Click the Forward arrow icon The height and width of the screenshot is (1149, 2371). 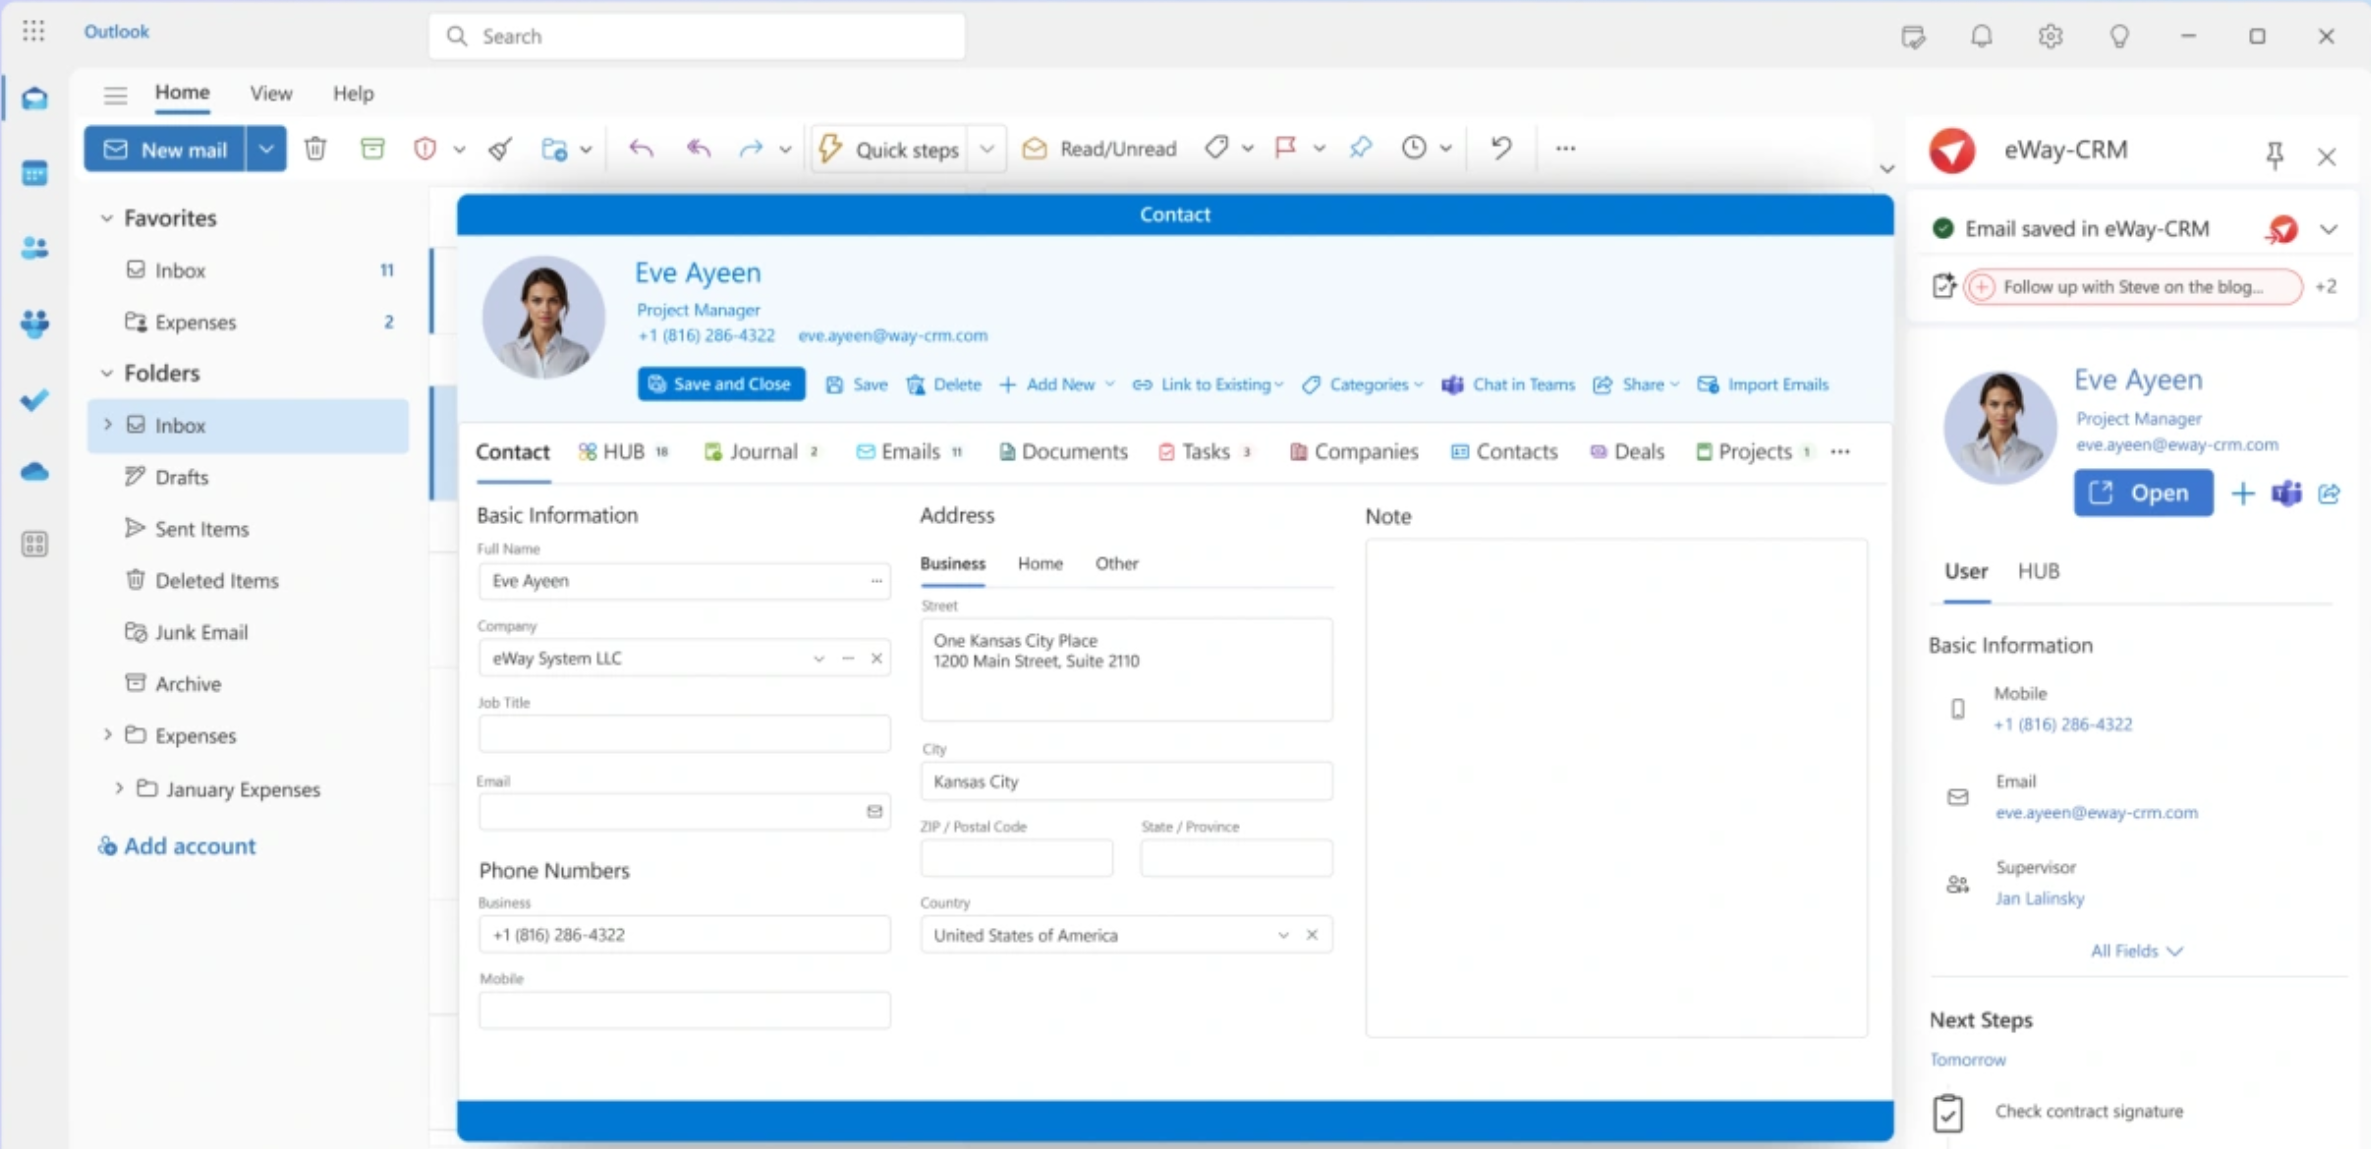751,149
